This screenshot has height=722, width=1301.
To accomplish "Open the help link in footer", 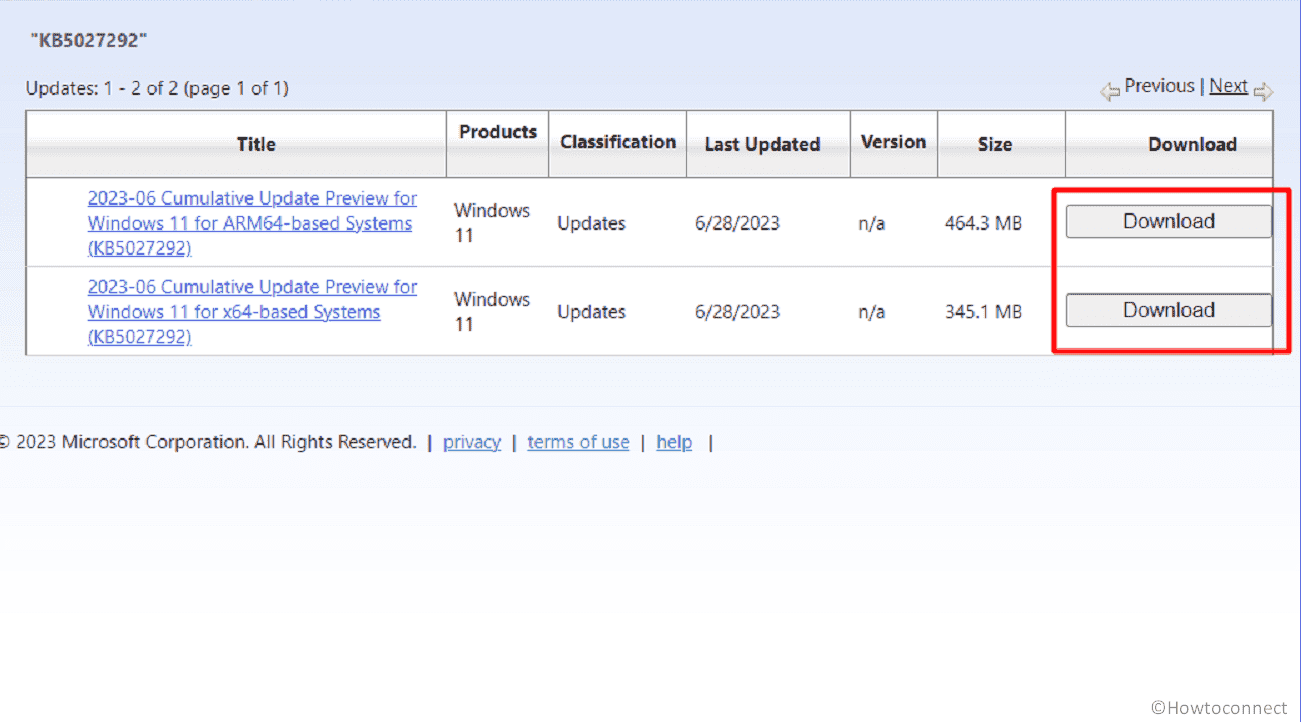I will 674,442.
